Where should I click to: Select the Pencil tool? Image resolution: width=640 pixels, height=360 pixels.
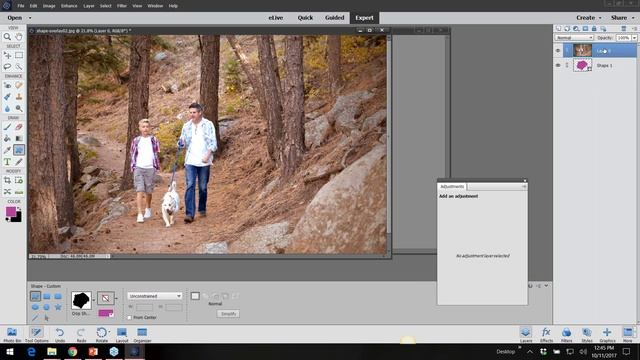pos(19,162)
